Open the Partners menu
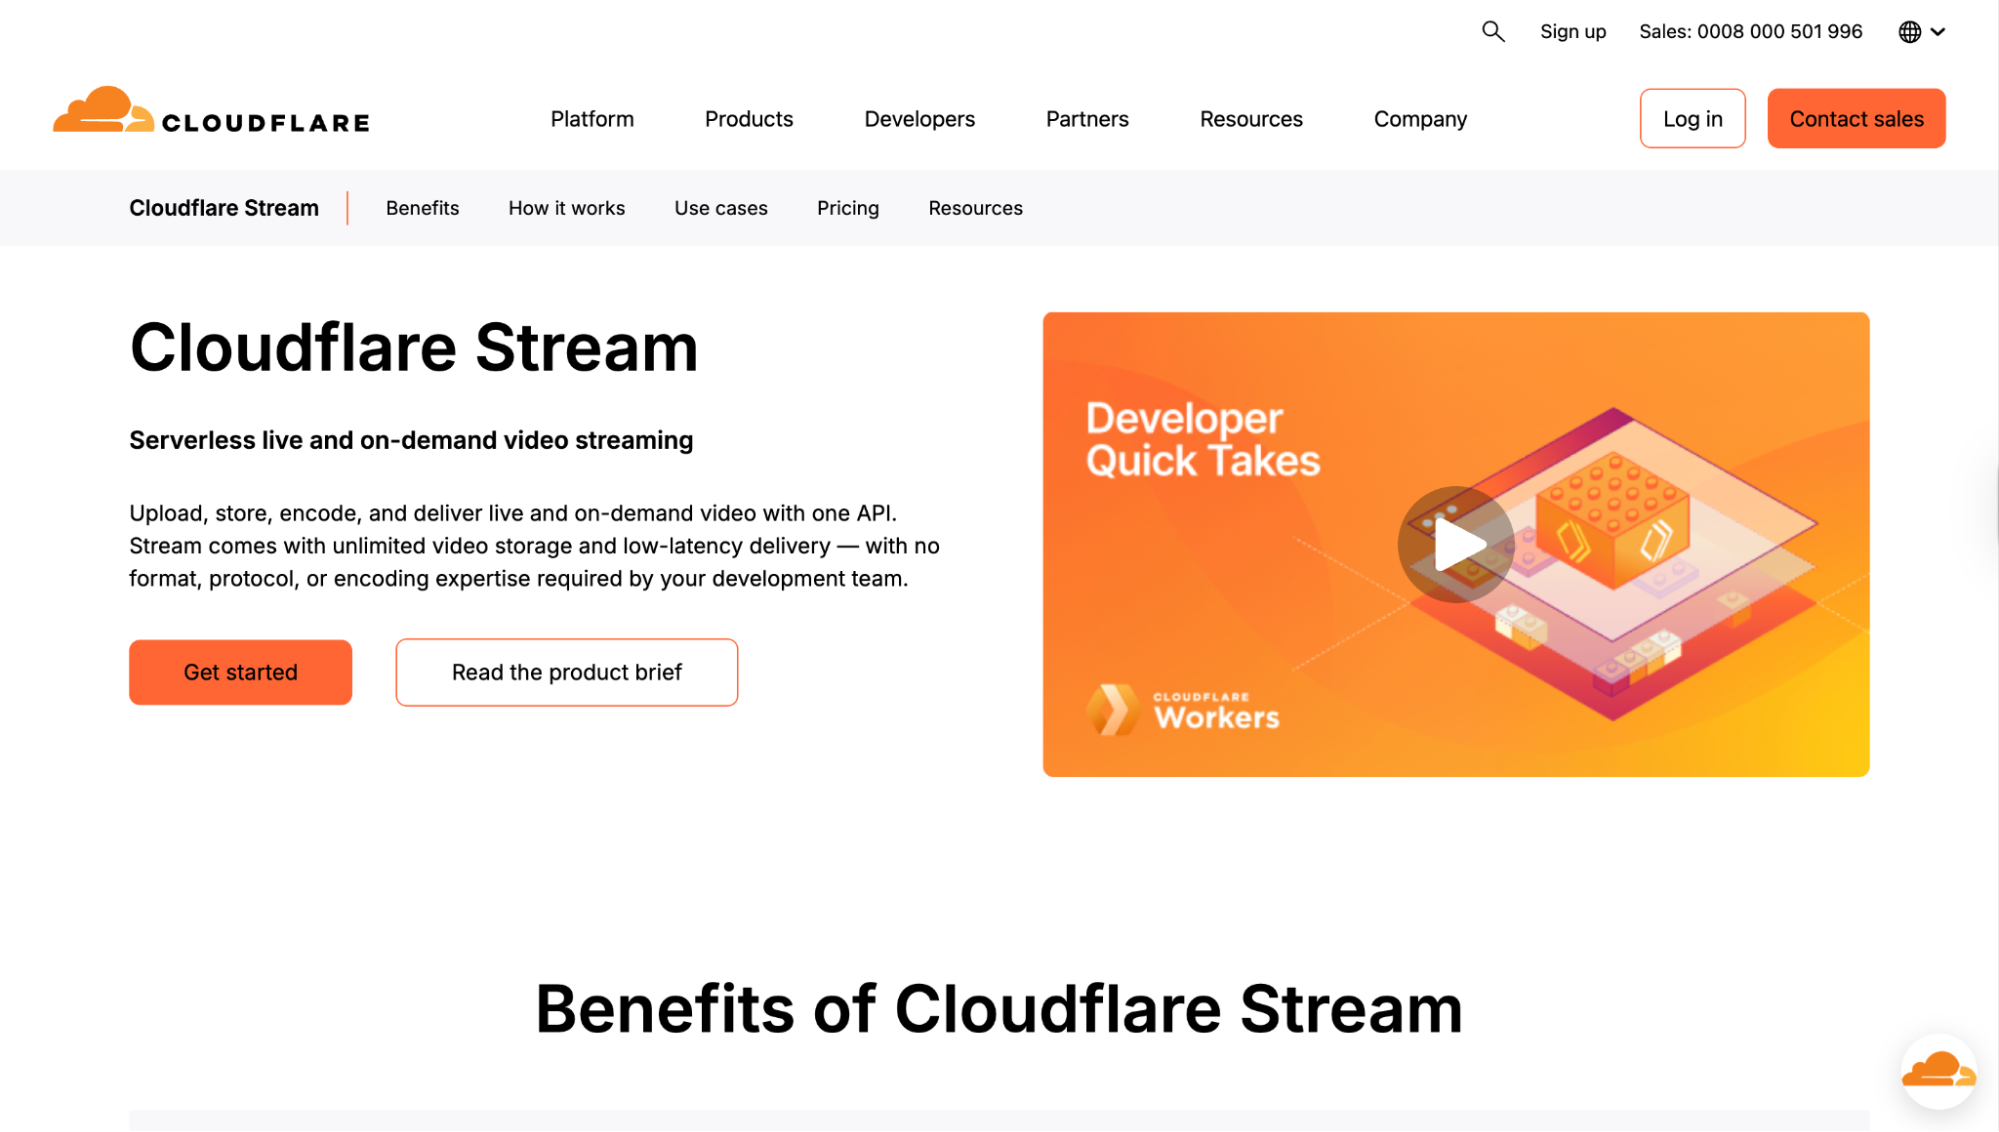Screen dimensions: 1999x1132 (1087, 119)
